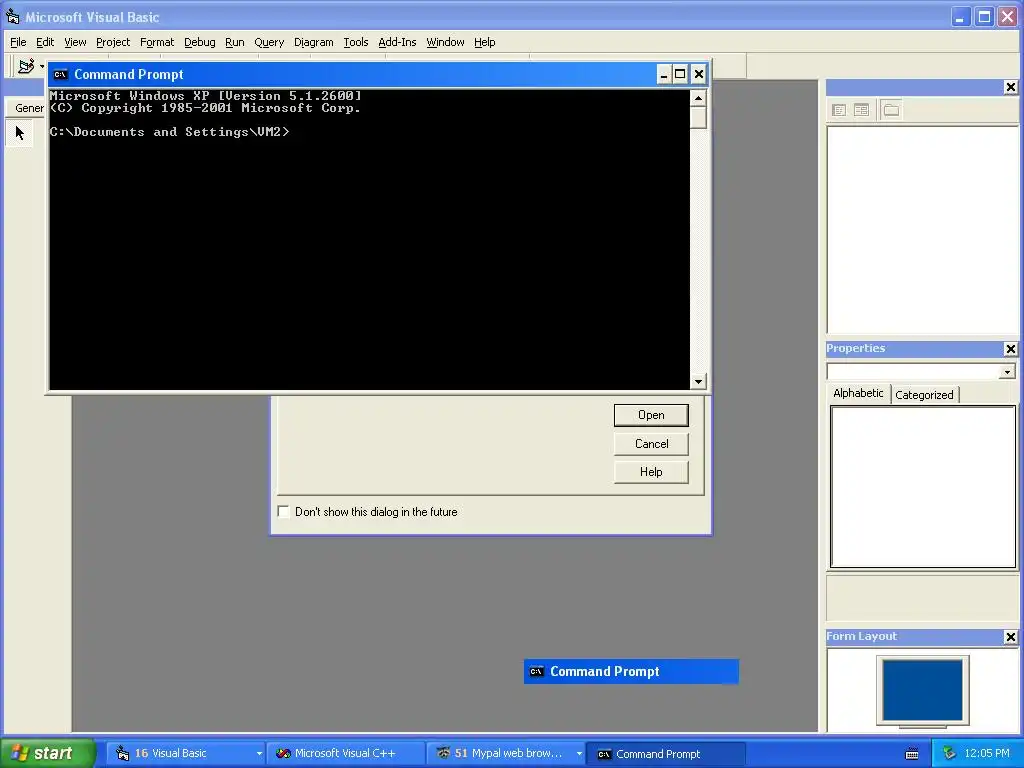Select the General toolbox tab
1024x768 pixels.
tap(25, 108)
